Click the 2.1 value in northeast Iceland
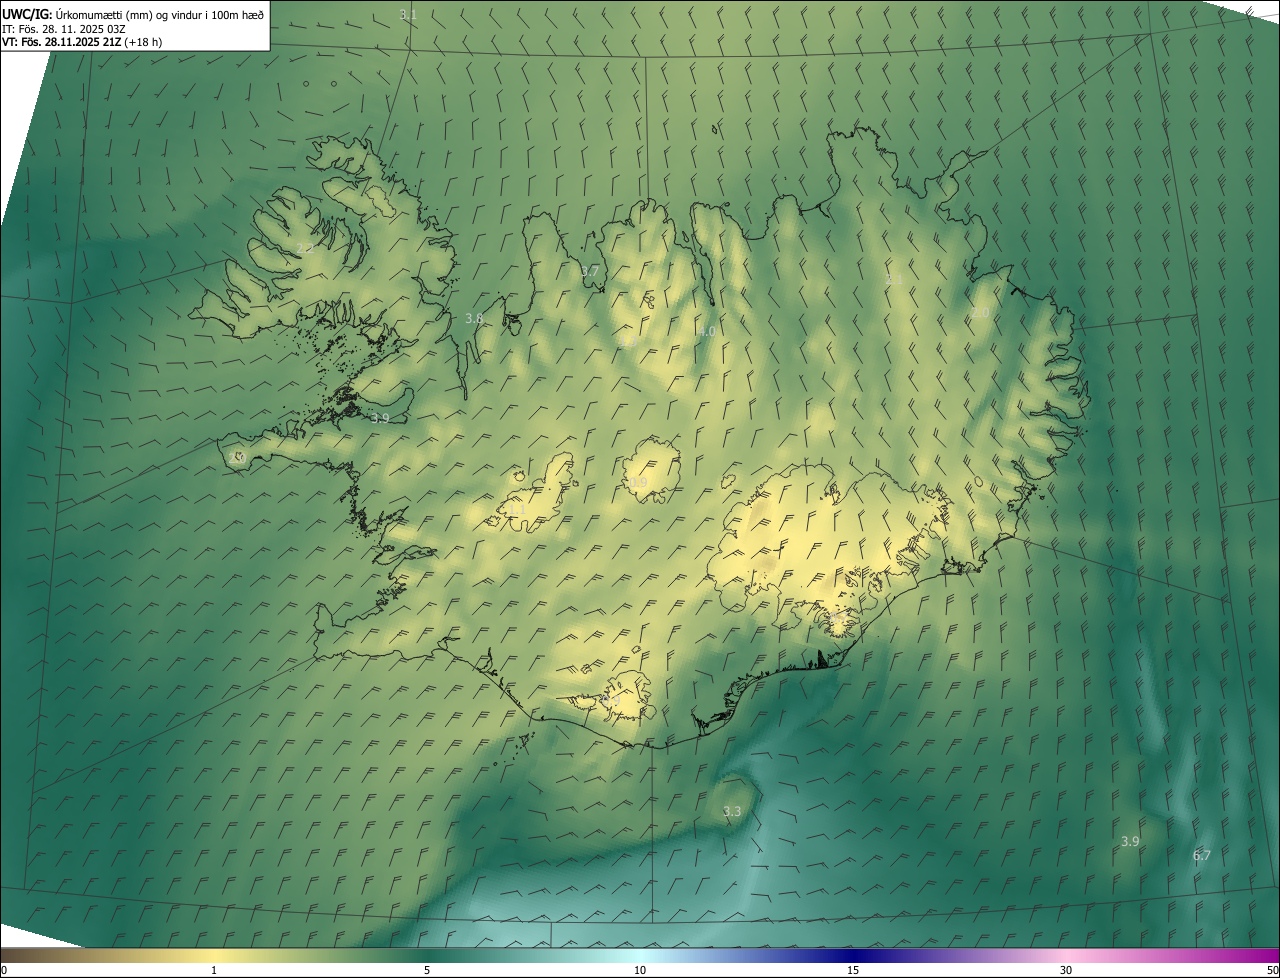Viewport: 1280px width, 978px height. 894,279
